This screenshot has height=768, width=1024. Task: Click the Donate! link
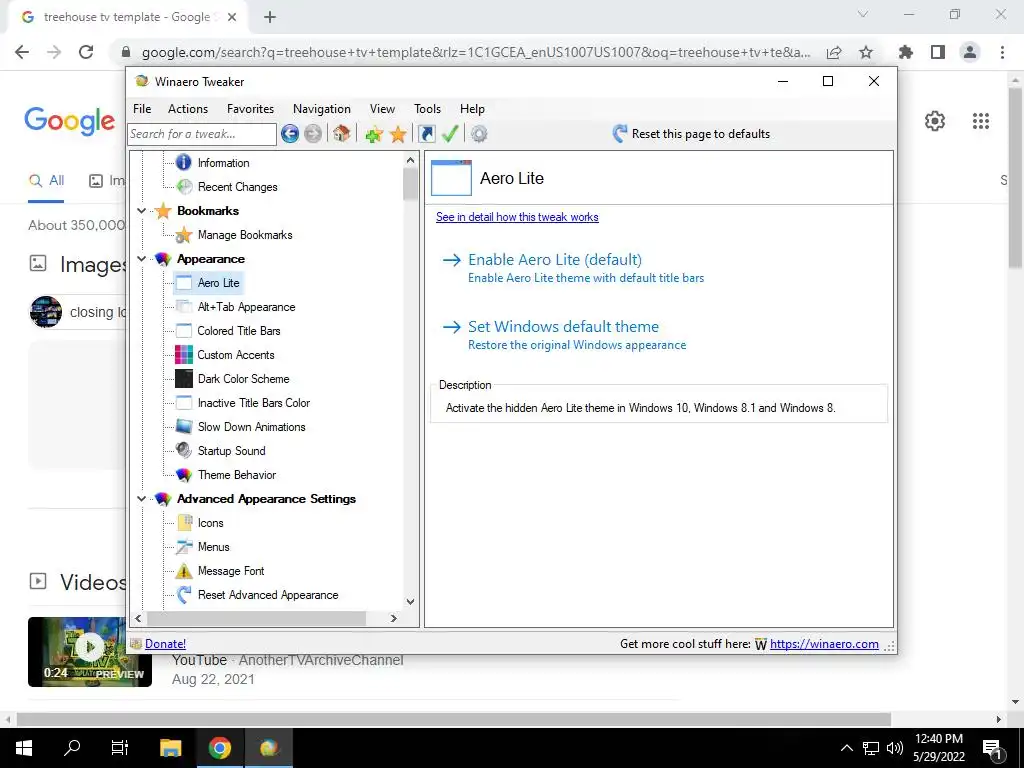(x=165, y=644)
